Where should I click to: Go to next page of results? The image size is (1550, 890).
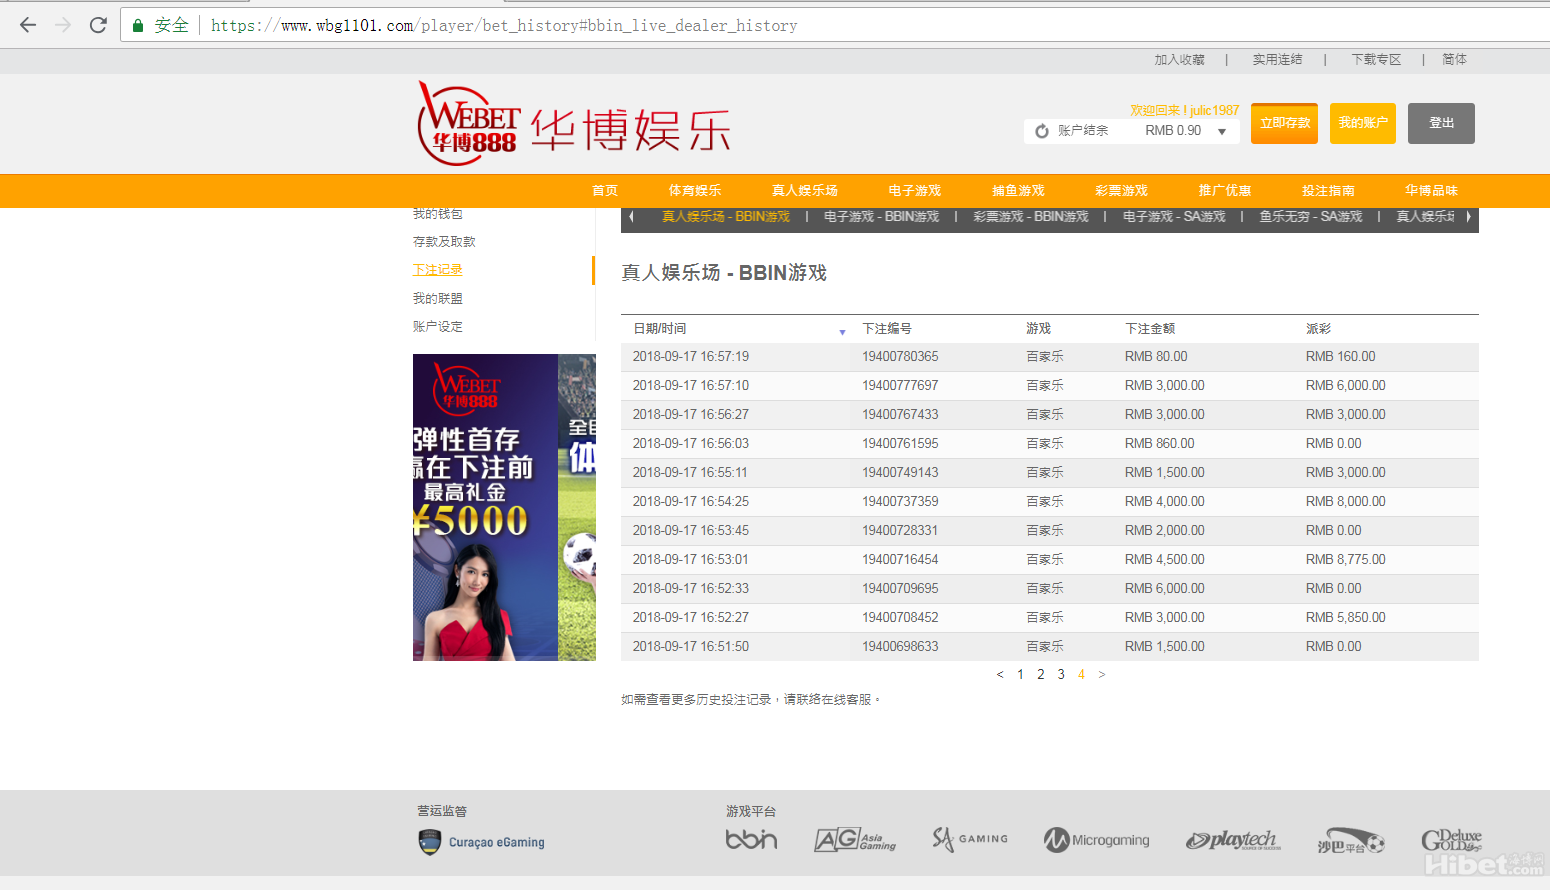(1102, 675)
